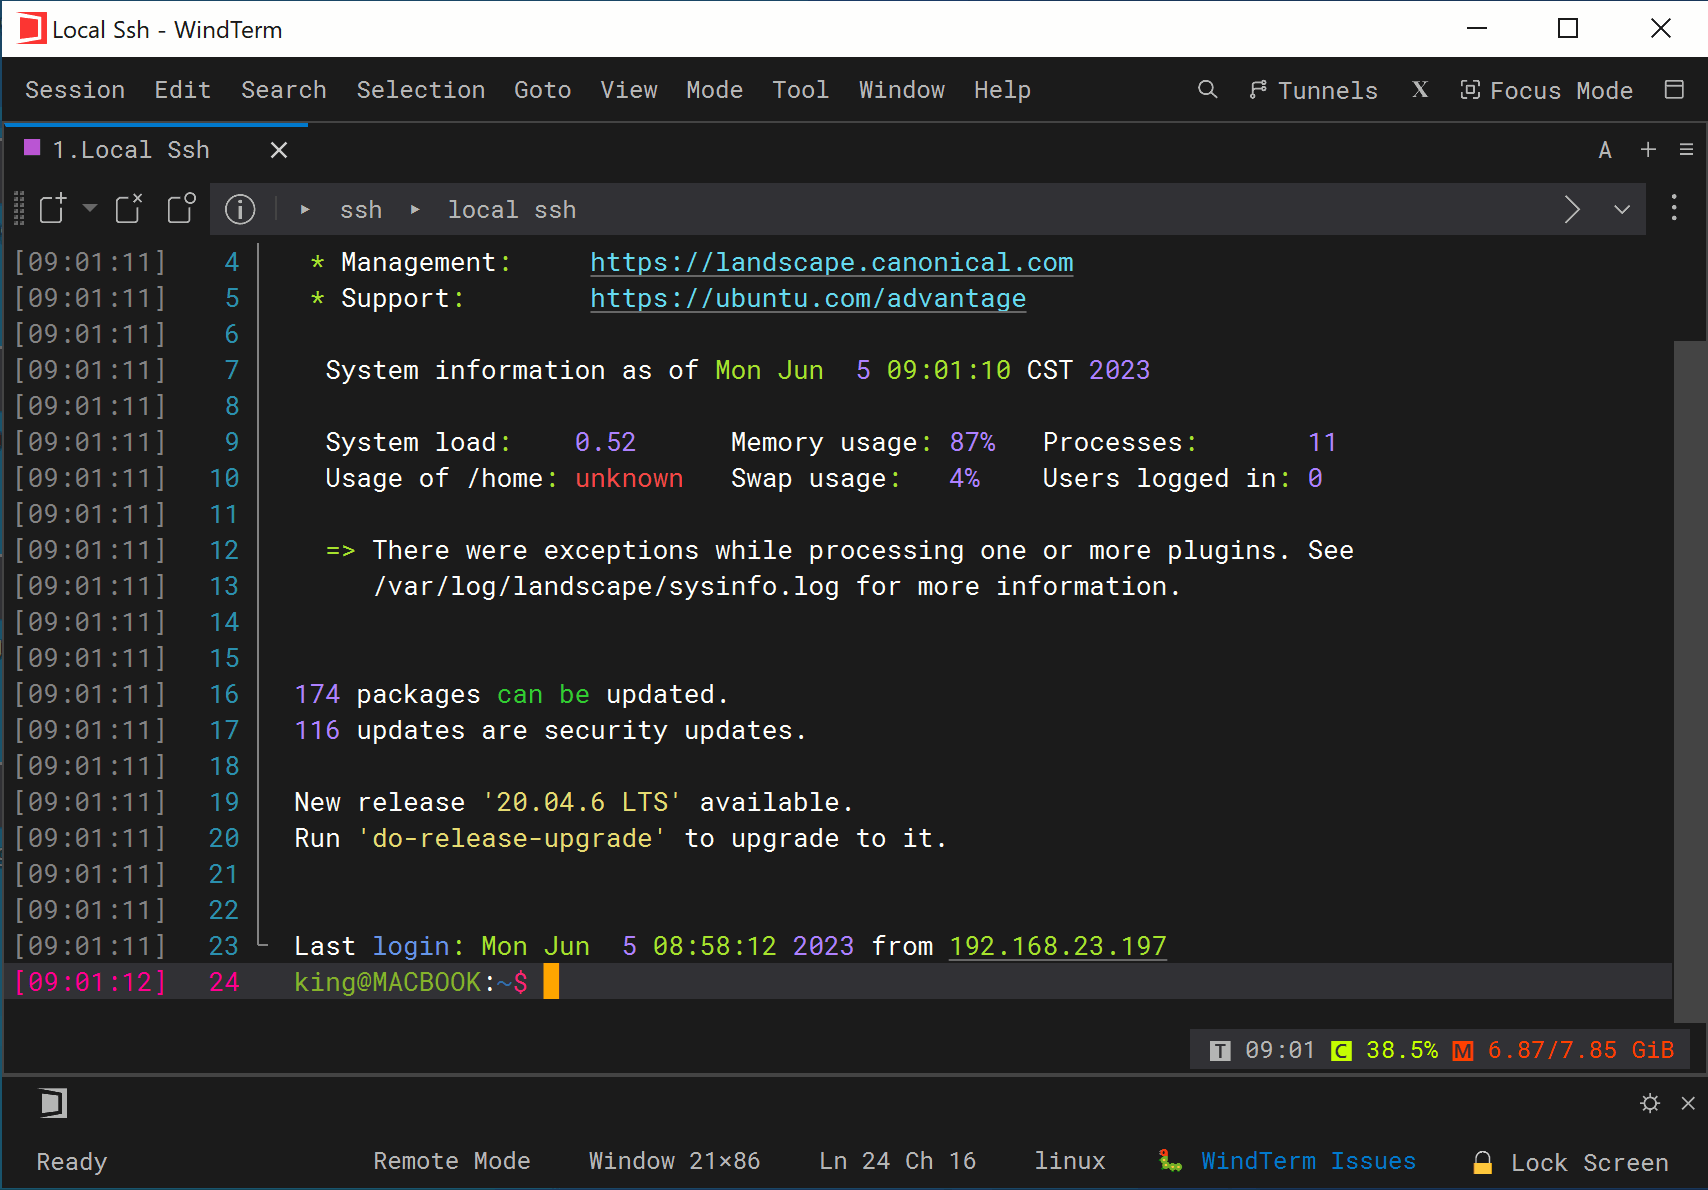Image resolution: width=1708 pixels, height=1190 pixels.
Task: Open the Search menu
Action: tap(284, 90)
